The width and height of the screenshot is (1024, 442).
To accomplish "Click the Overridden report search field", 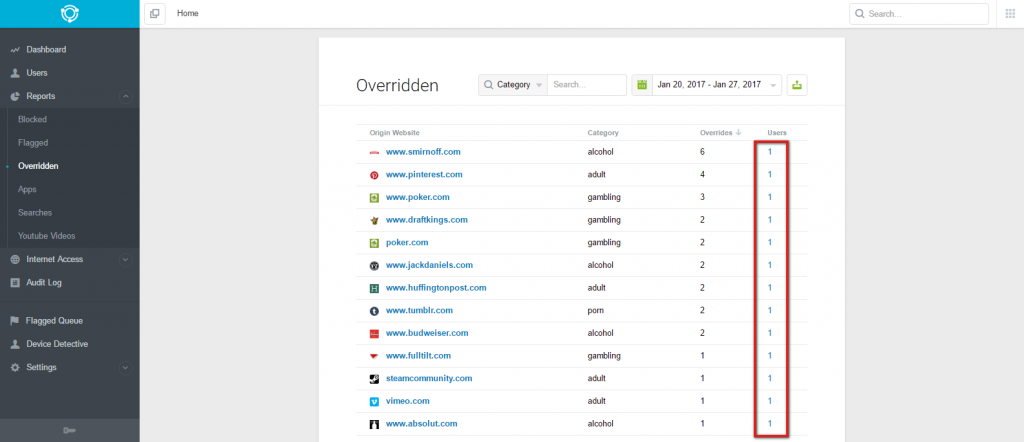I will (x=586, y=85).
